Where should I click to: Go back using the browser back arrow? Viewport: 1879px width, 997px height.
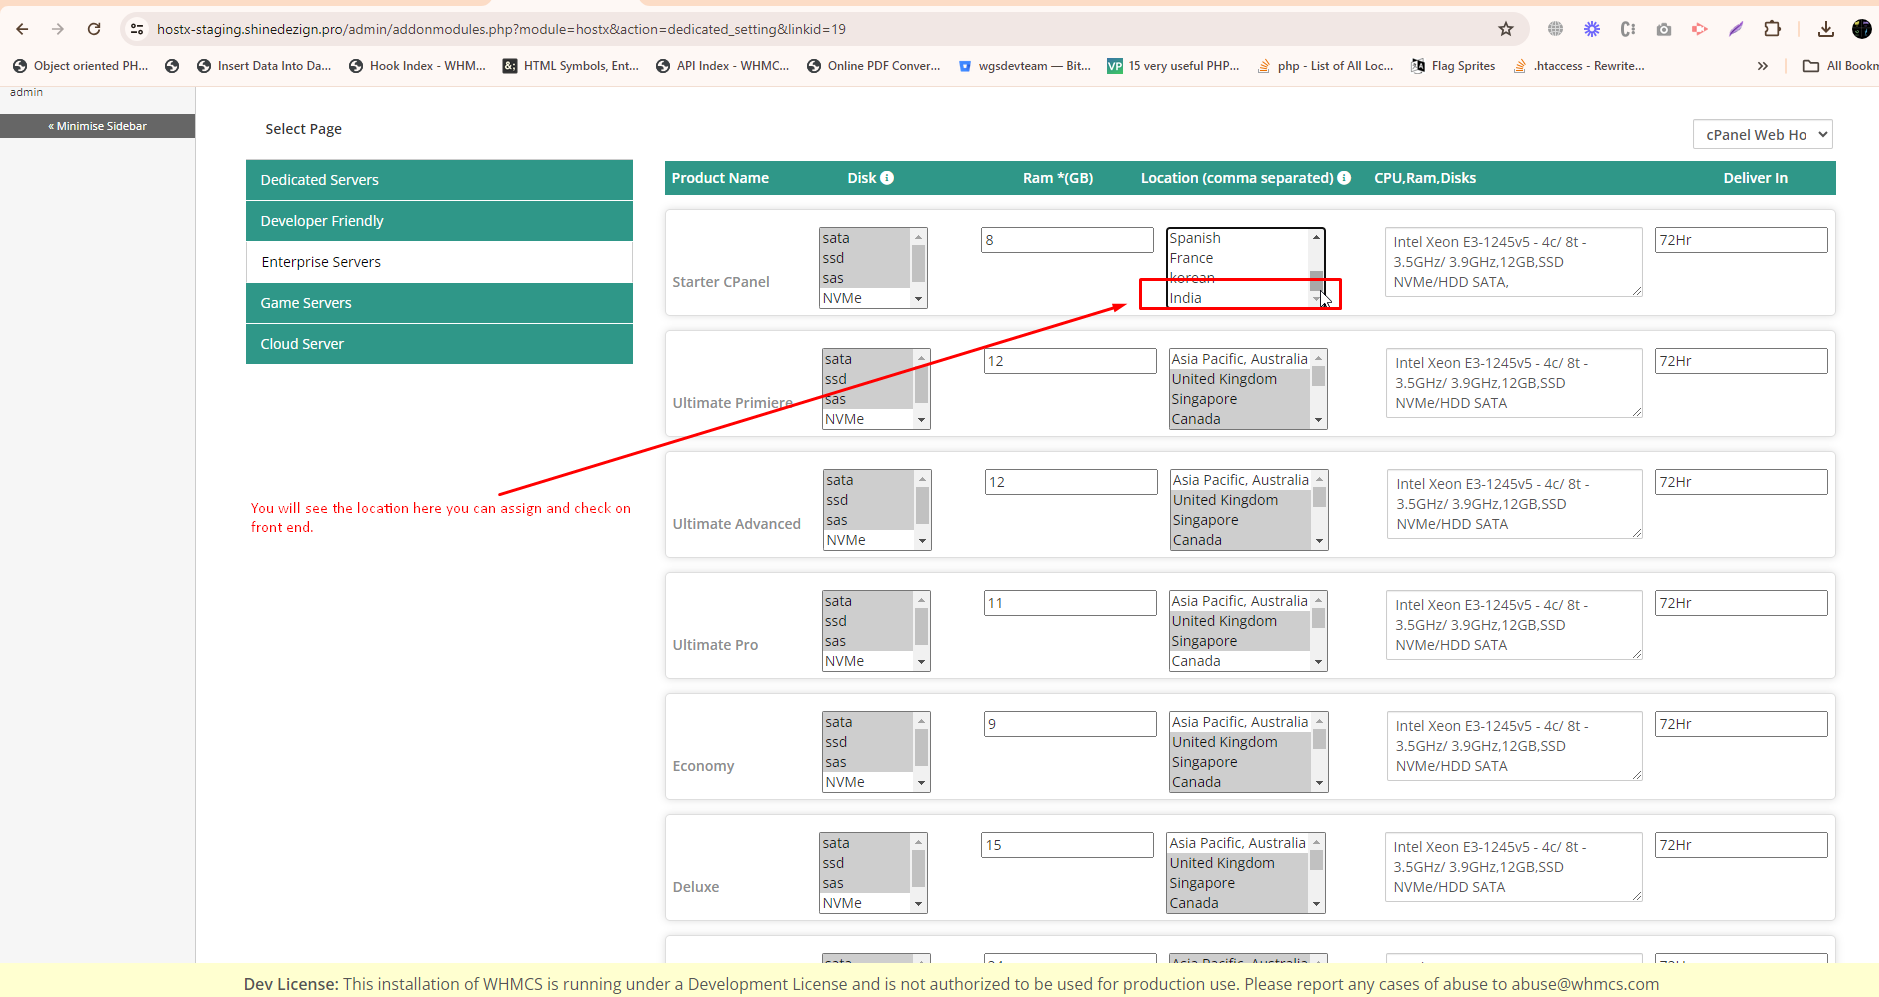pos(22,29)
